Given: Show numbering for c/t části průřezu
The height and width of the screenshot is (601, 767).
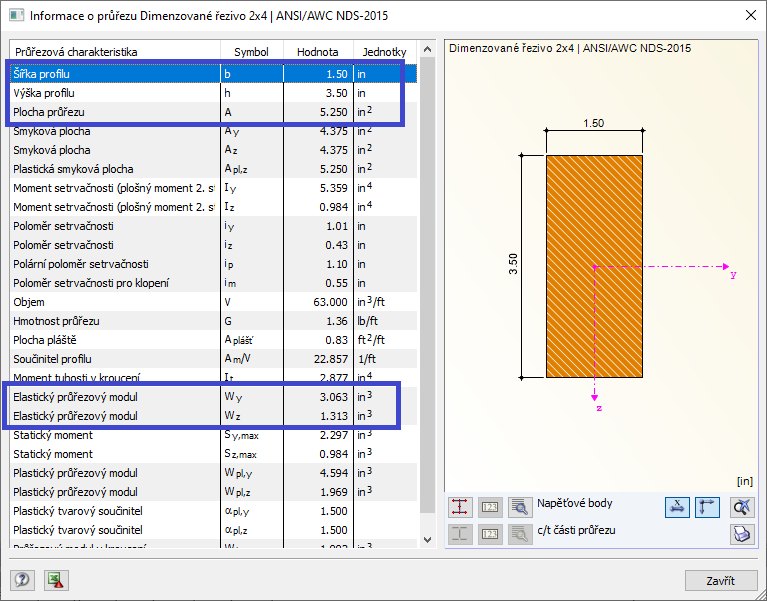Looking at the screenshot, I should [x=490, y=534].
